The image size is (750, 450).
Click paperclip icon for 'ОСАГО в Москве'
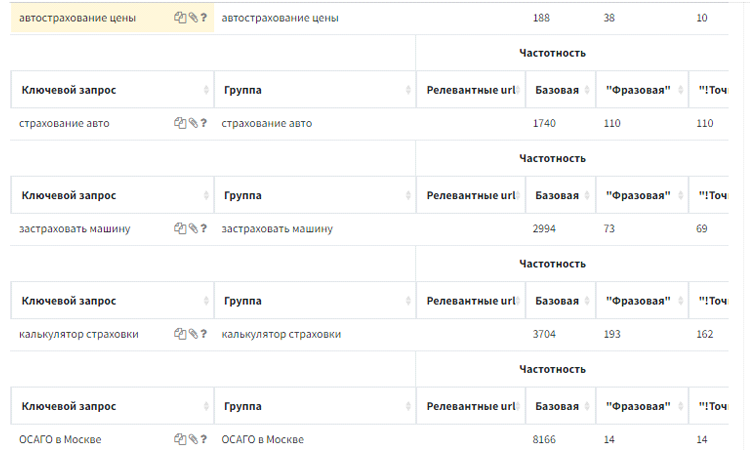[192, 439]
